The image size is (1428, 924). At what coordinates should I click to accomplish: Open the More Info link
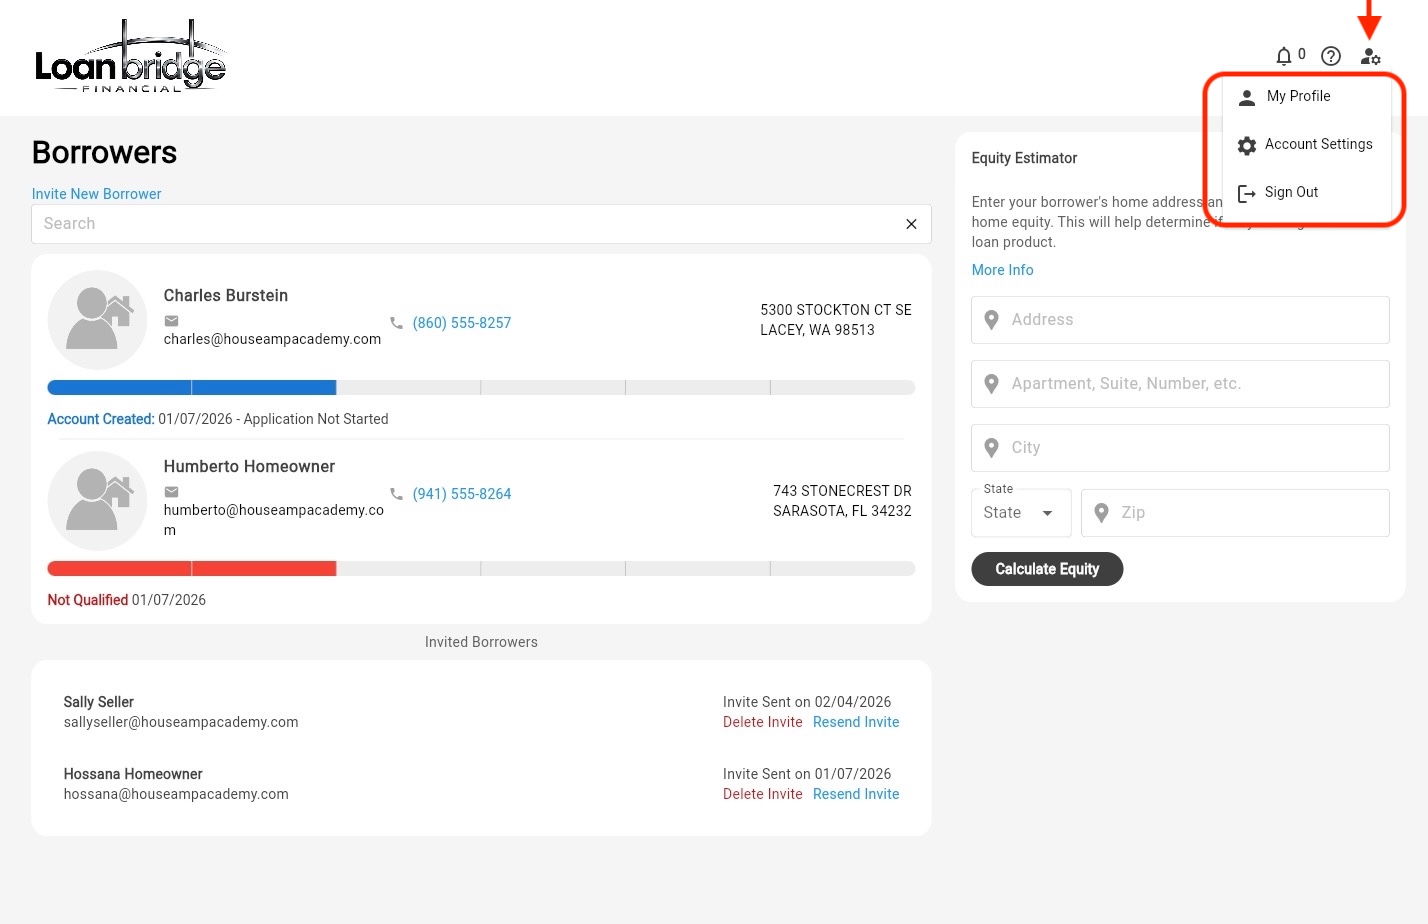click(1002, 270)
